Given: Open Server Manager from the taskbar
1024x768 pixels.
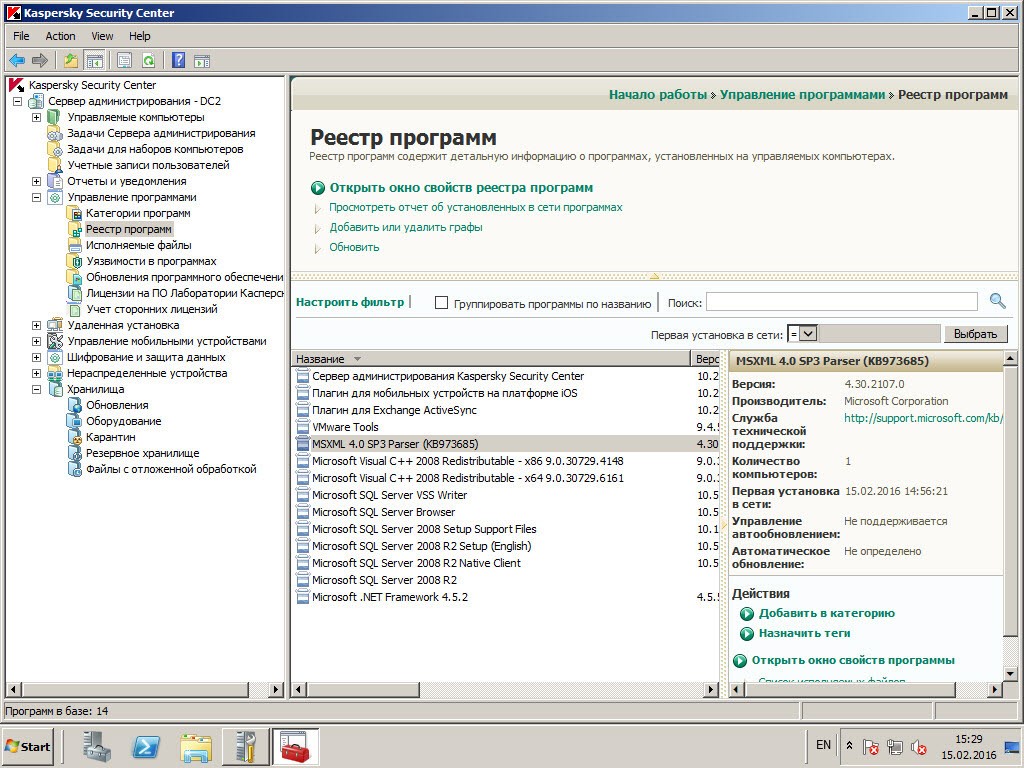Looking at the screenshot, I should [x=98, y=746].
